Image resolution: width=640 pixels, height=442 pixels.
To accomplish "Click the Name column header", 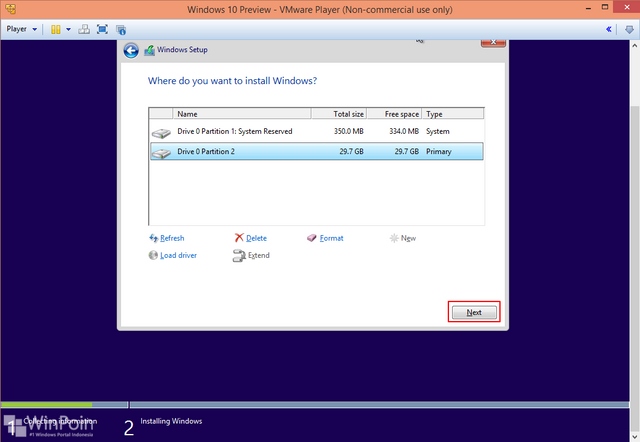I will pyautogui.click(x=242, y=113).
